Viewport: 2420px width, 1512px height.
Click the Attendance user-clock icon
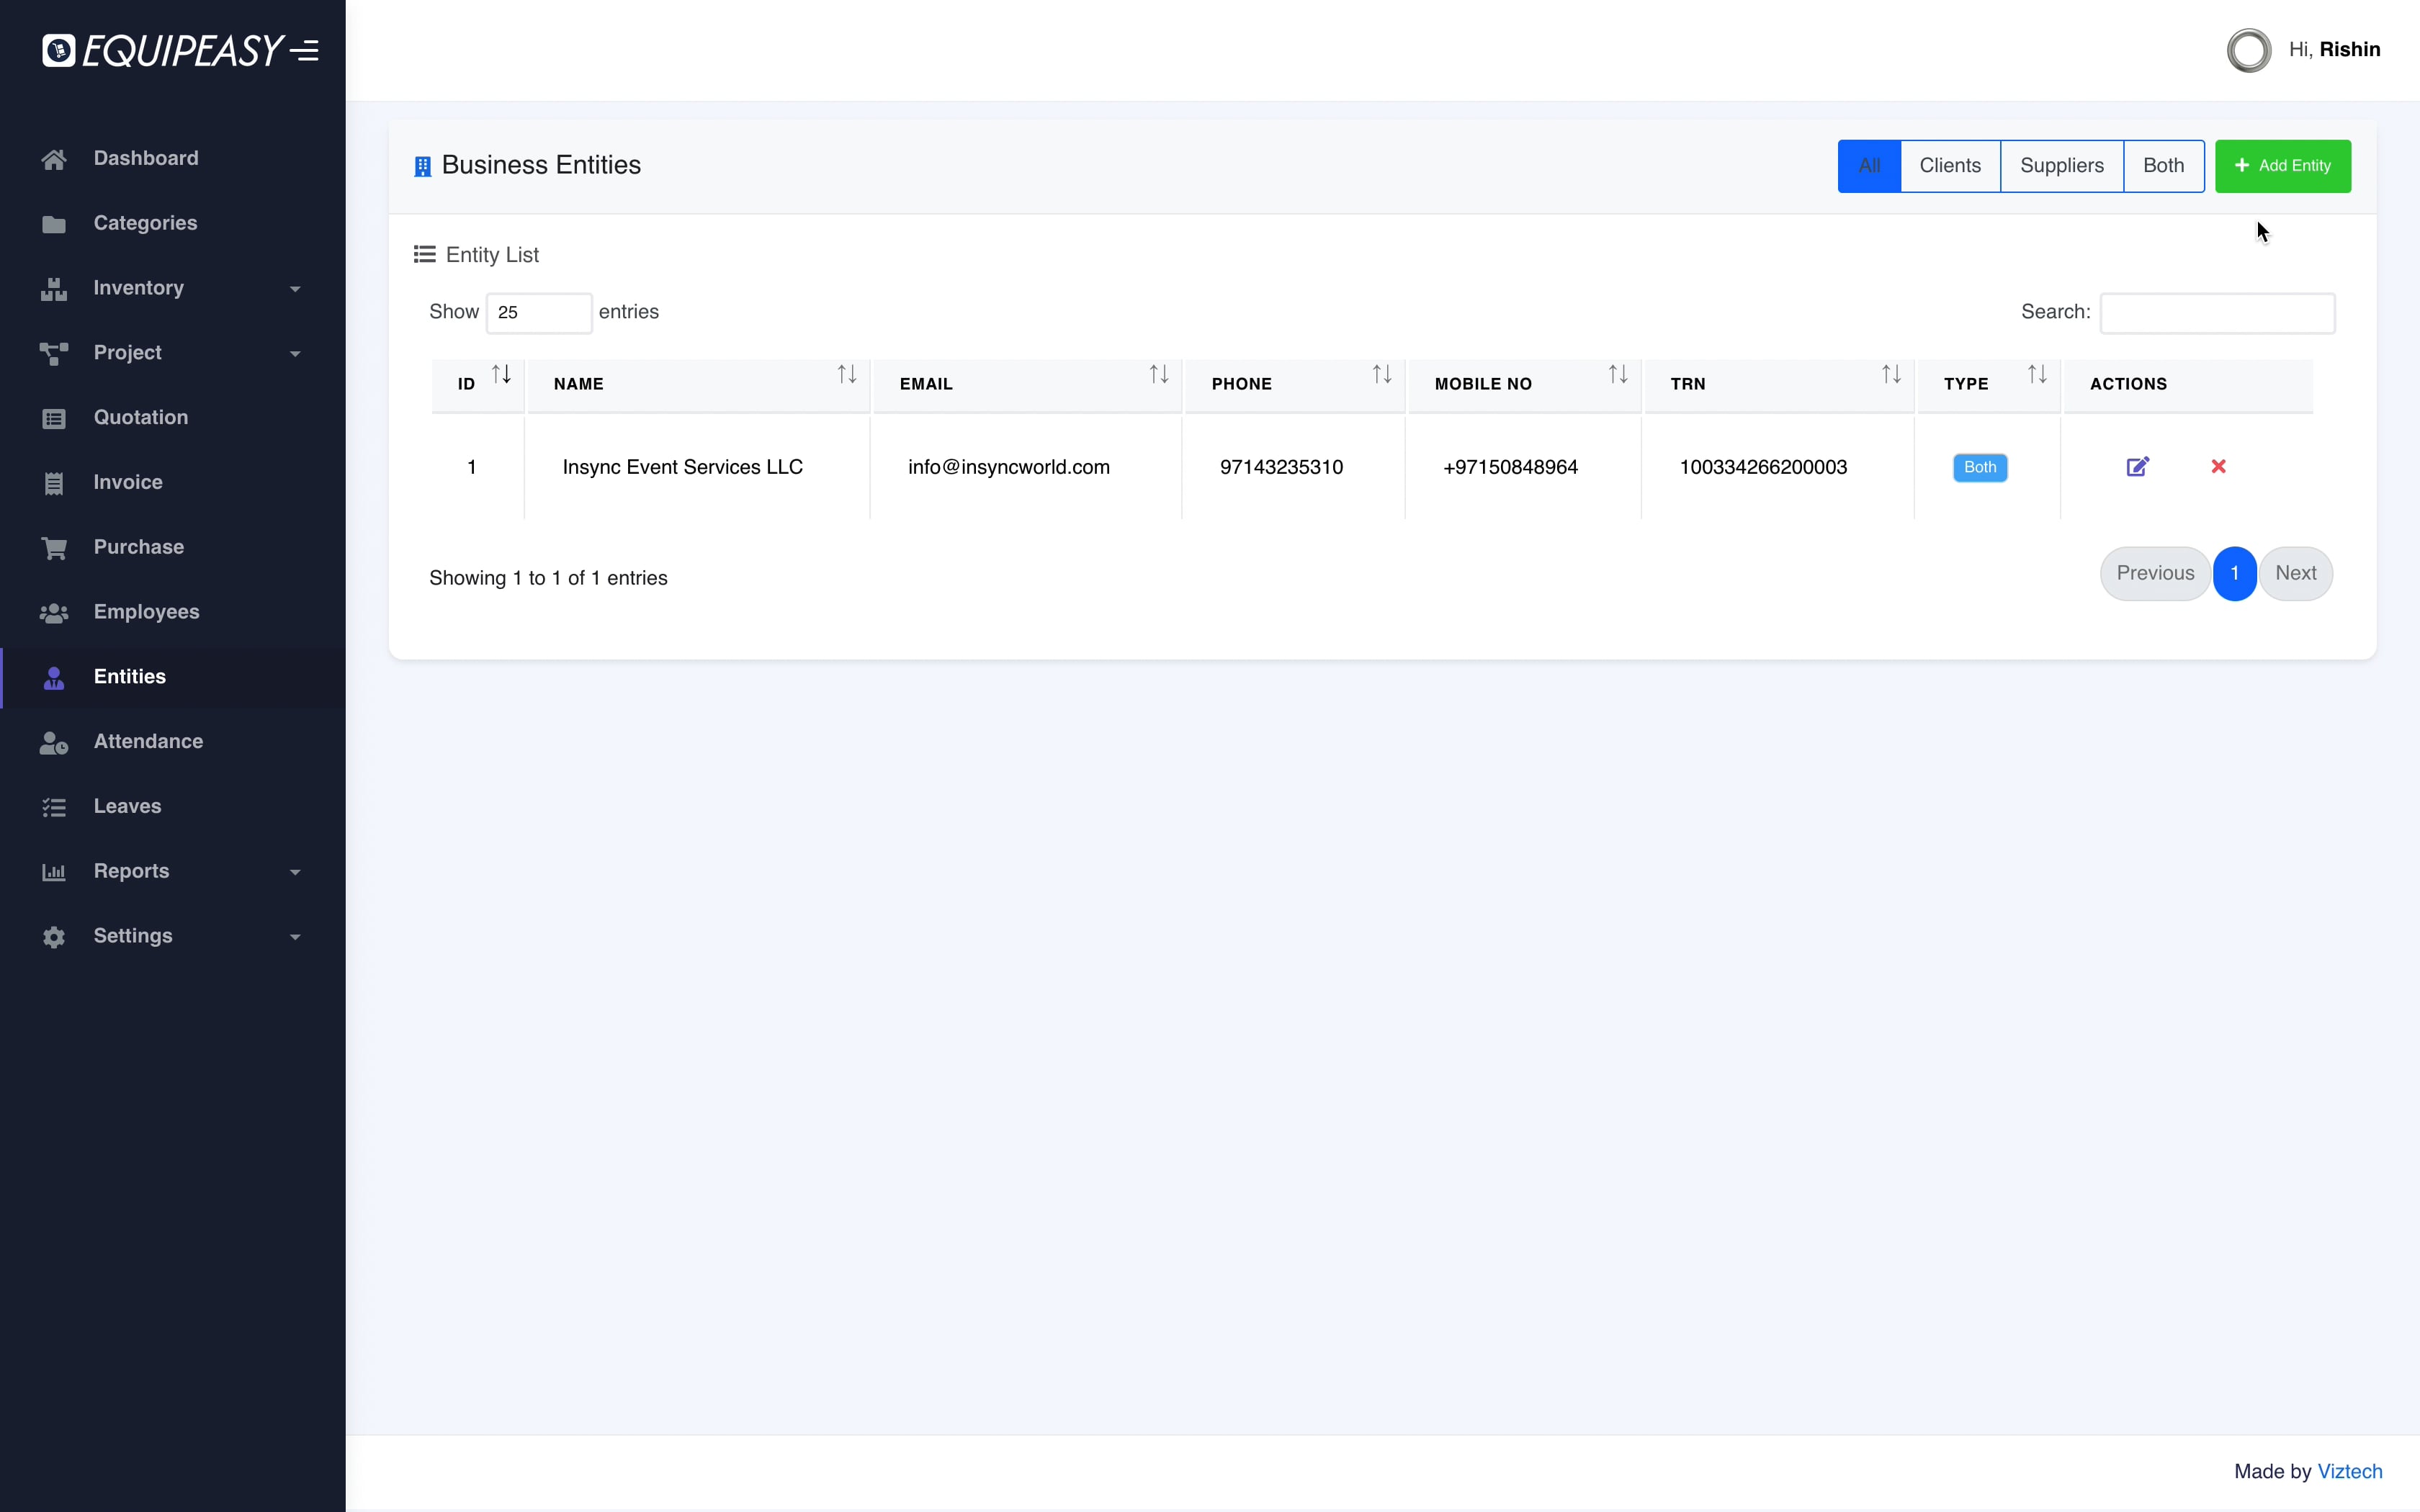(54, 742)
